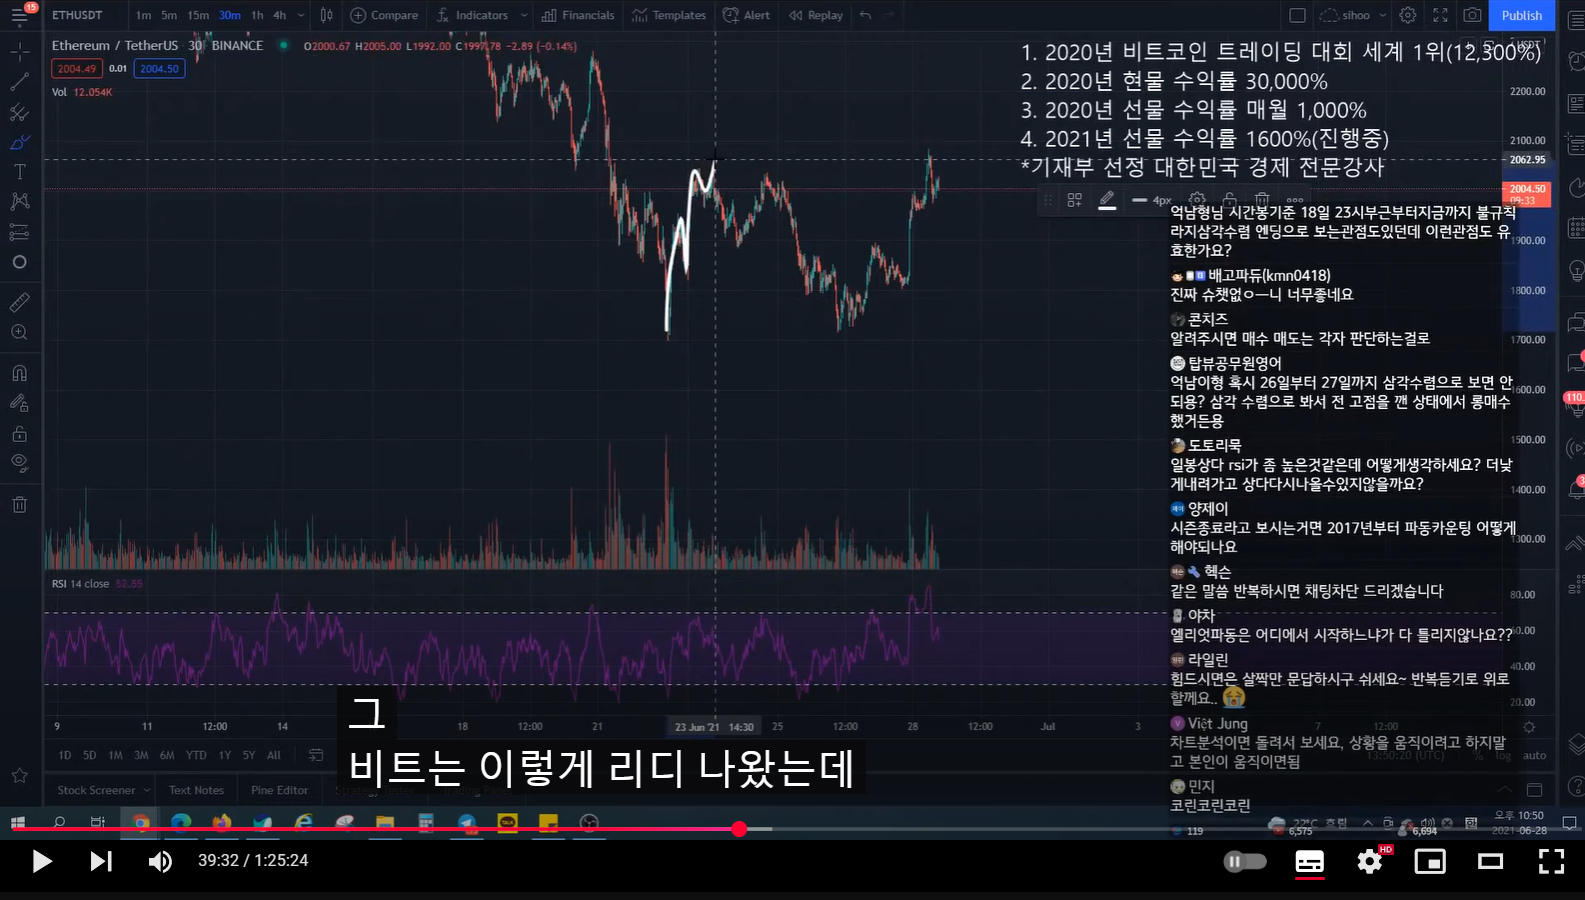
Task: Select the patterns drawing tool
Action: [19, 202]
